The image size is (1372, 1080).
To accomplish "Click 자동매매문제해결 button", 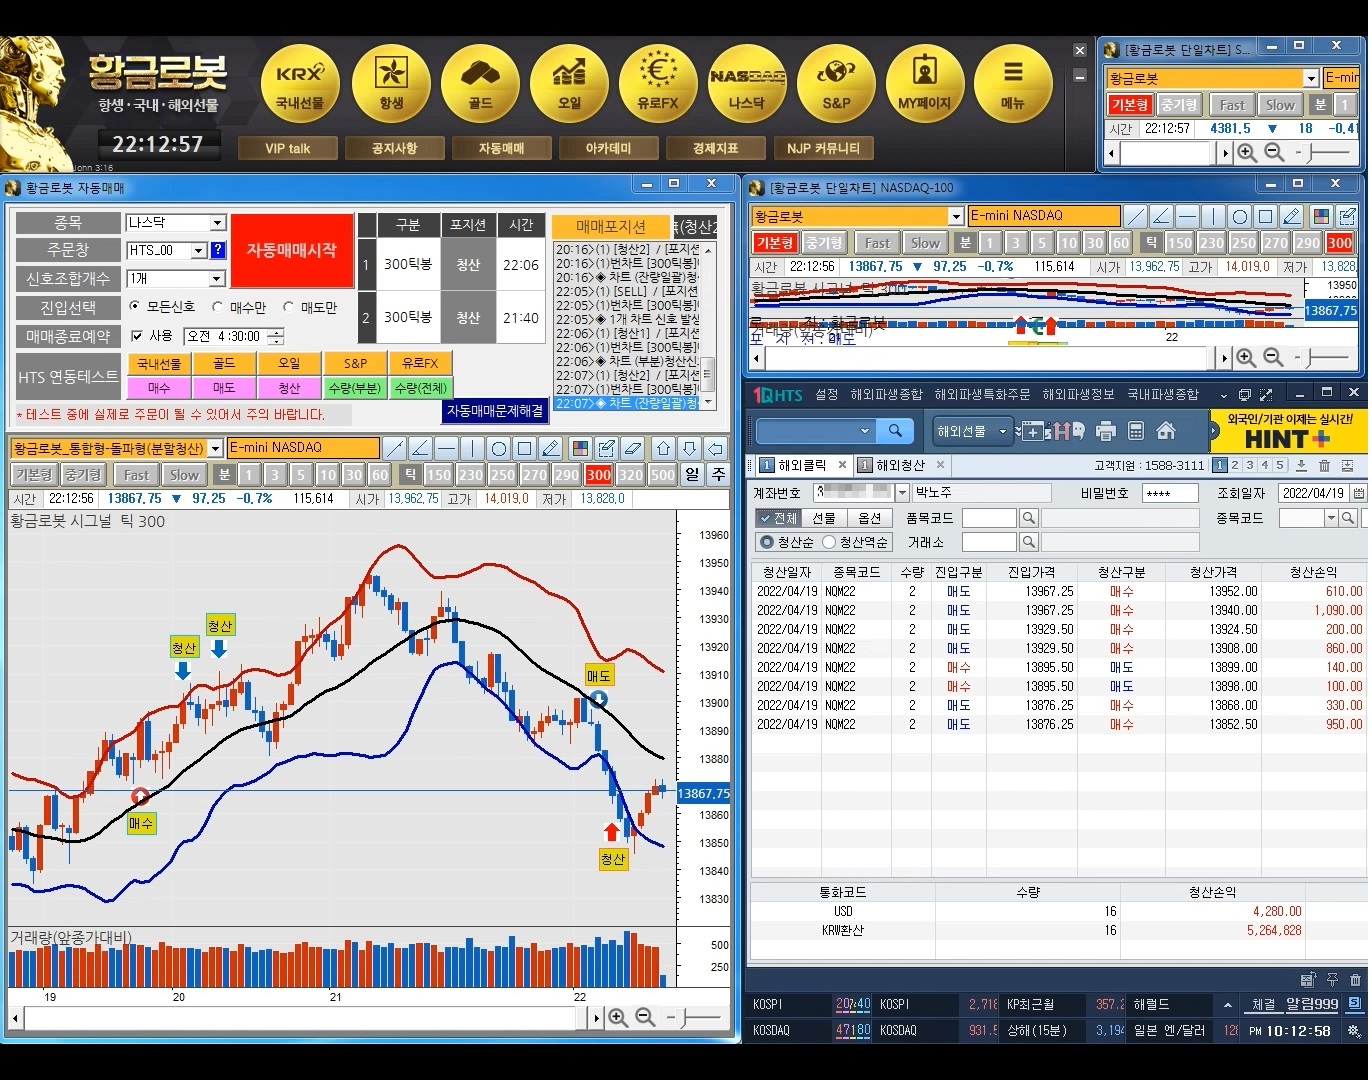I will point(495,411).
